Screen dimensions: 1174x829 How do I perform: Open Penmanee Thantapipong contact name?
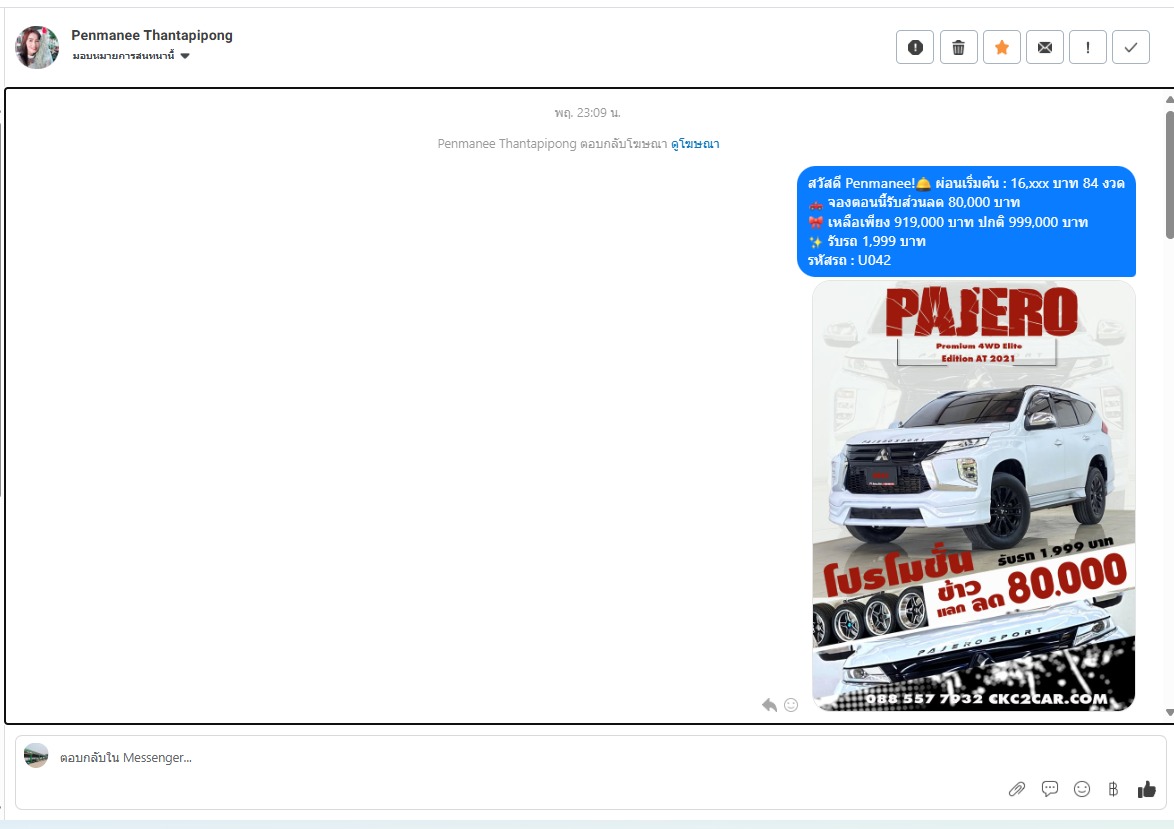(x=152, y=35)
